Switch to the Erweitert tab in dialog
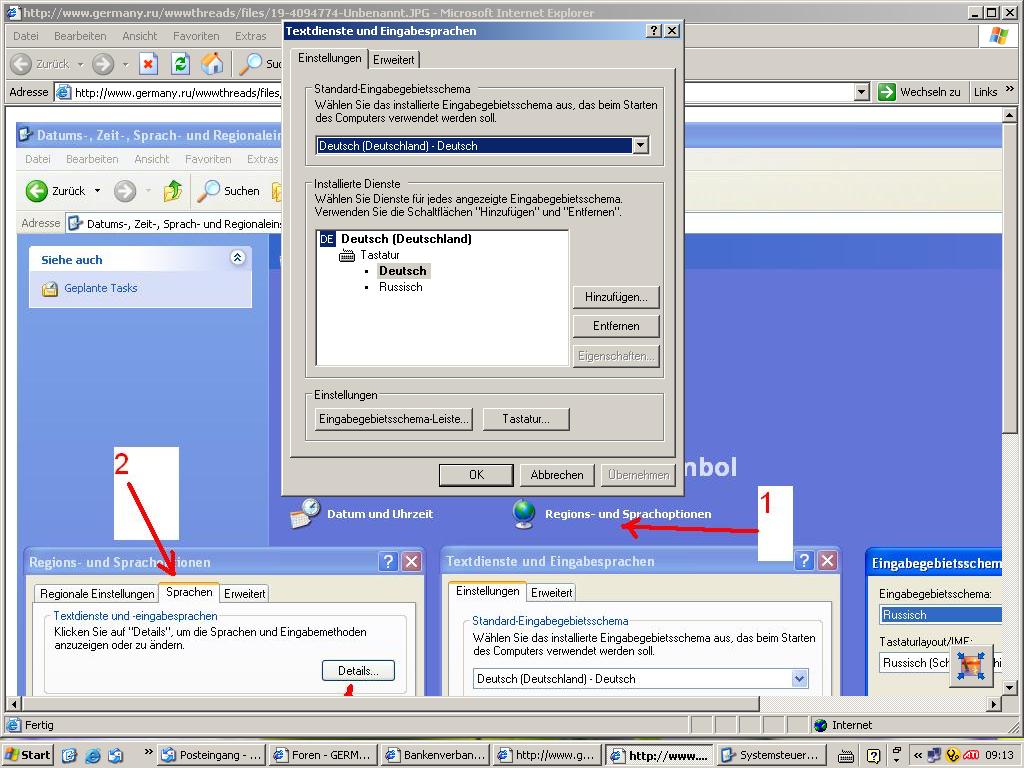Viewport: 1024px width, 768px height. pyautogui.click(x=393, y=60)
